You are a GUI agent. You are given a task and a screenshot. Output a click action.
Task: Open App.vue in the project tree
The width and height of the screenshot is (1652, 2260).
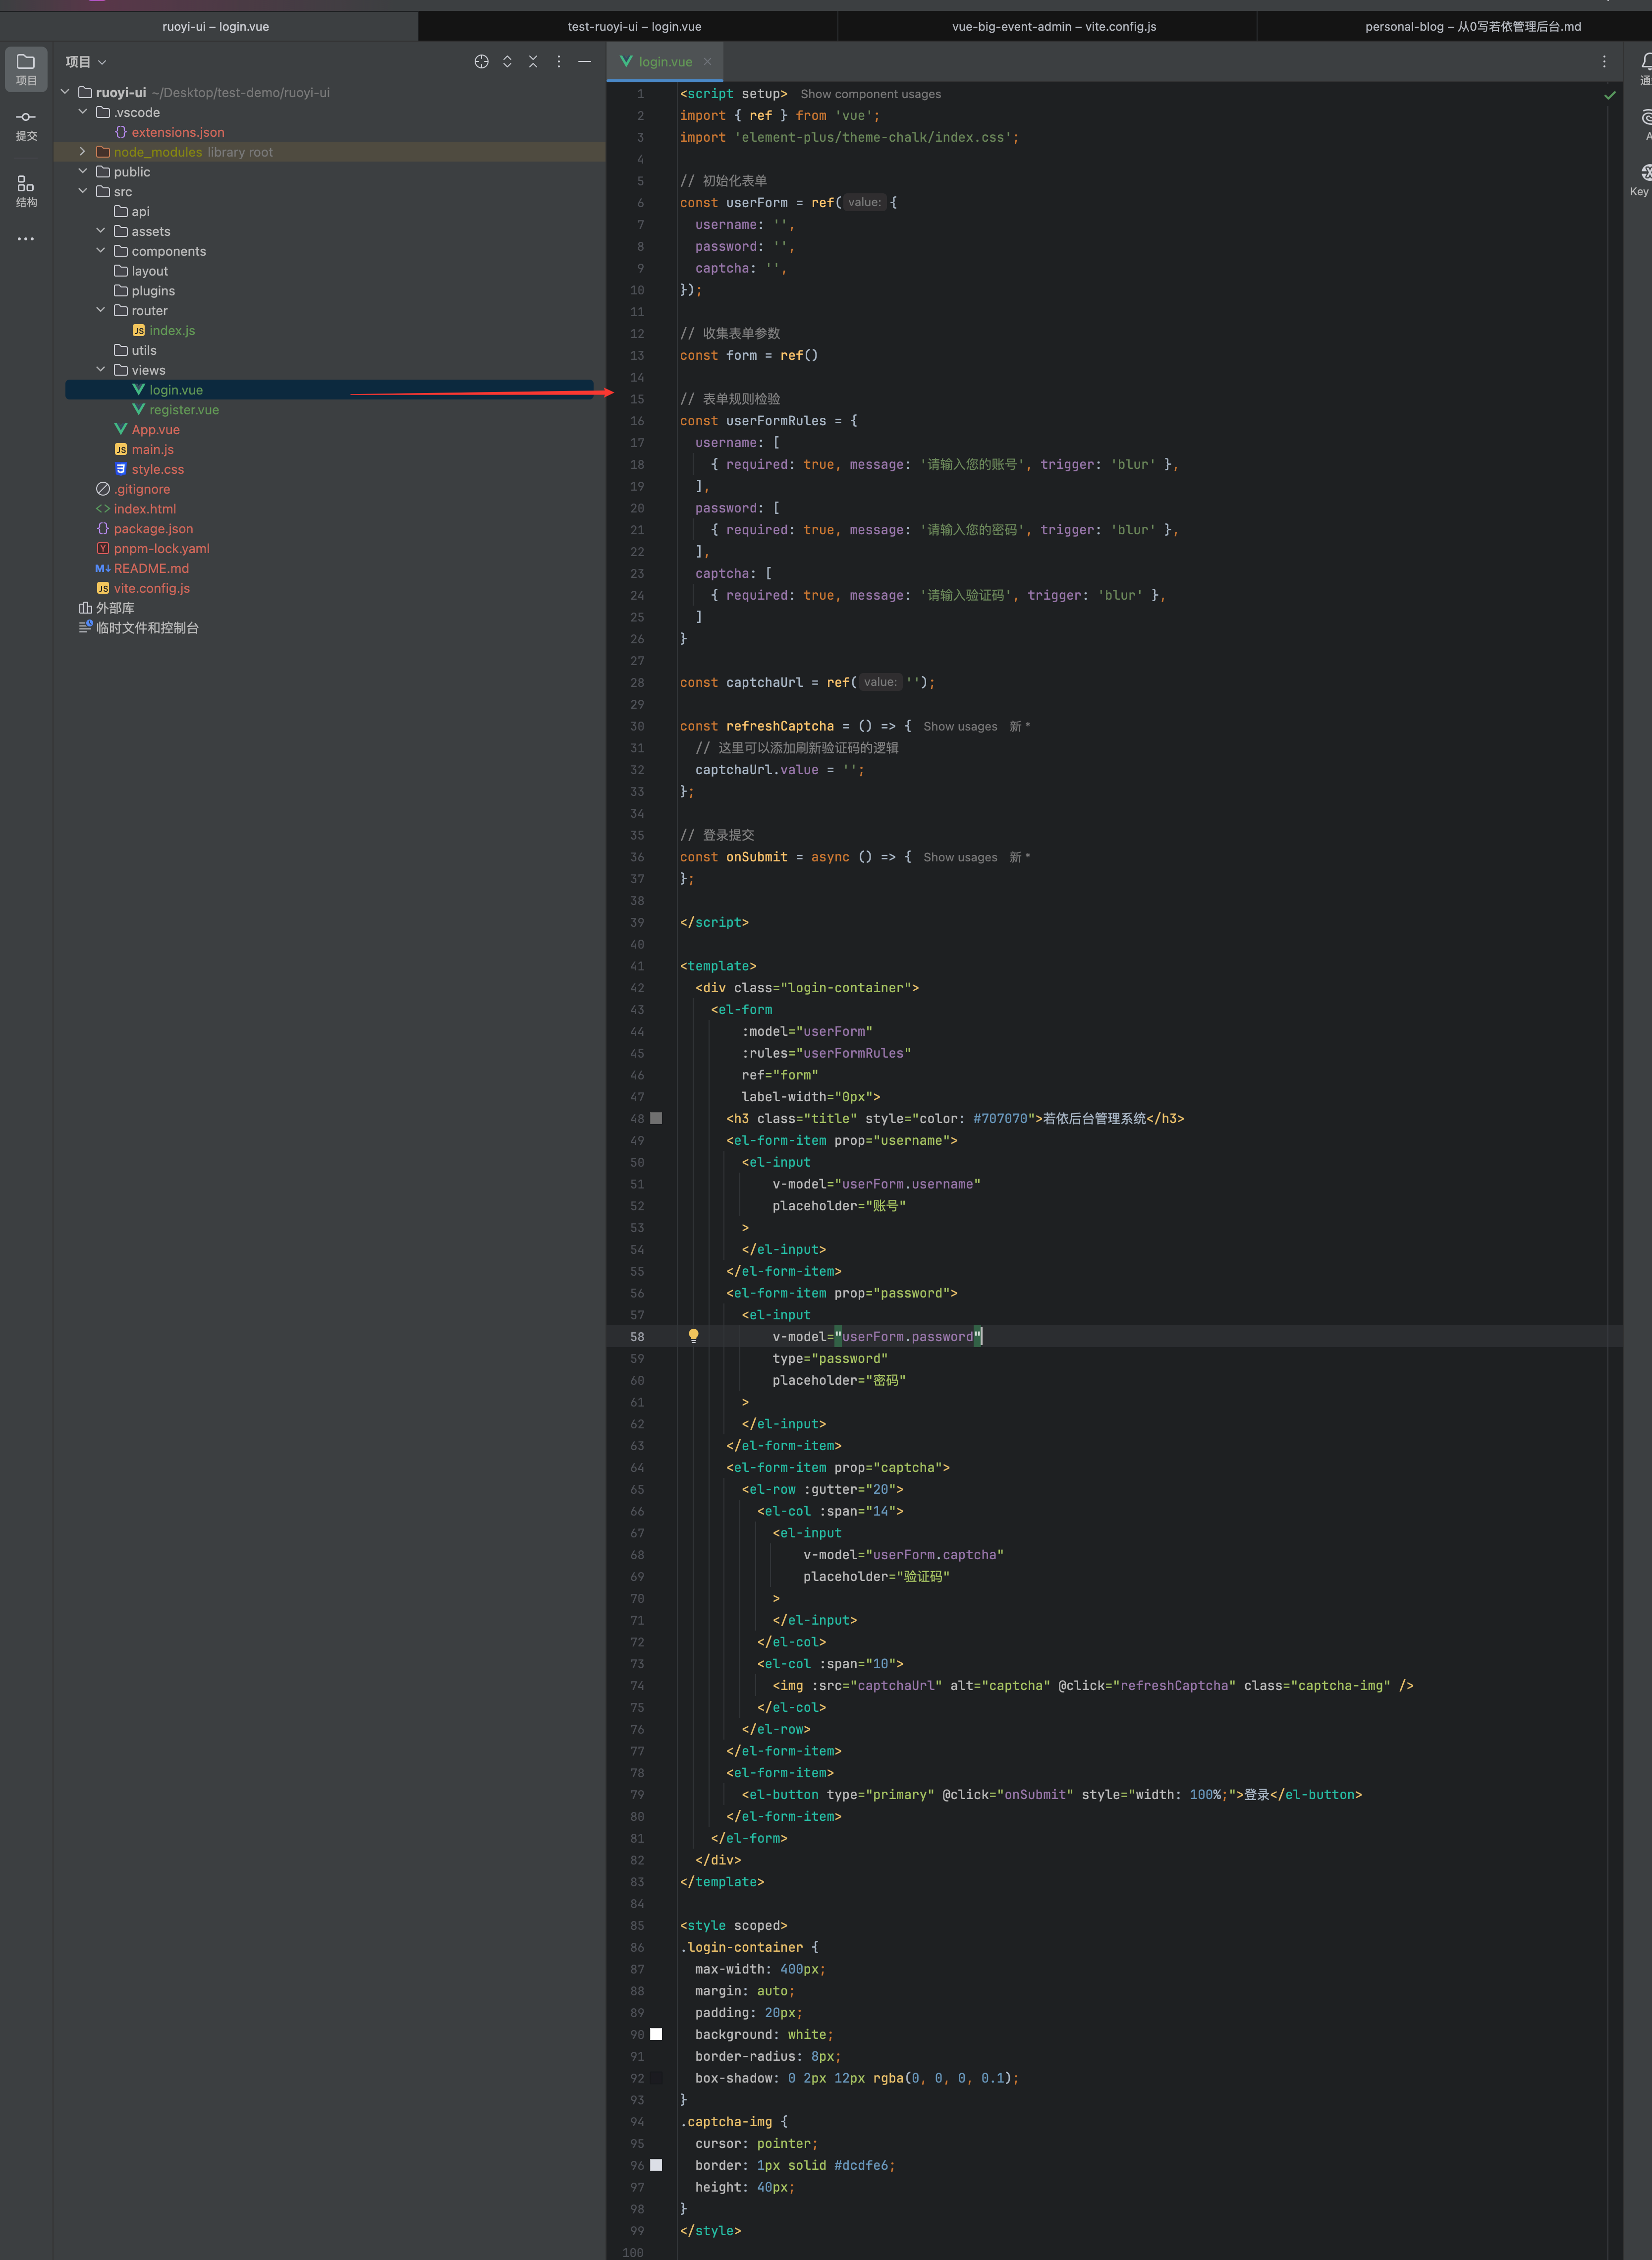(x=156, y=430)
